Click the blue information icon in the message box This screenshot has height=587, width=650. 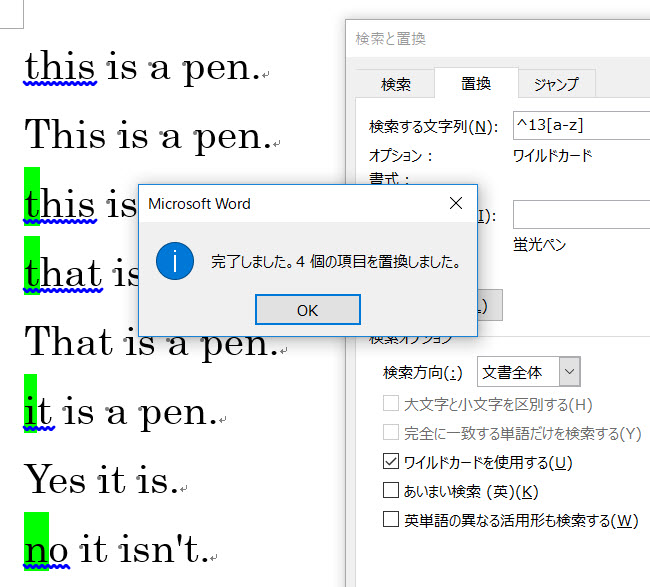pos(174,261)
